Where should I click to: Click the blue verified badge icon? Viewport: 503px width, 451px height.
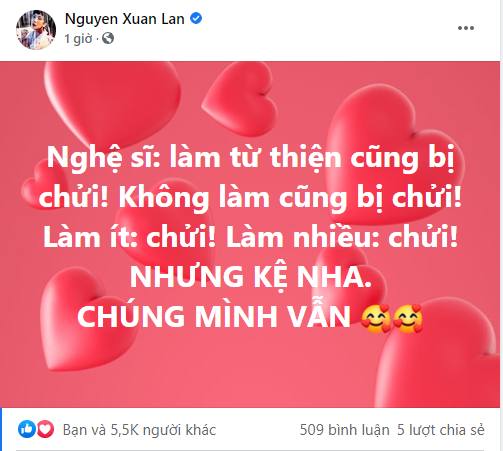(x=196, y=18)
